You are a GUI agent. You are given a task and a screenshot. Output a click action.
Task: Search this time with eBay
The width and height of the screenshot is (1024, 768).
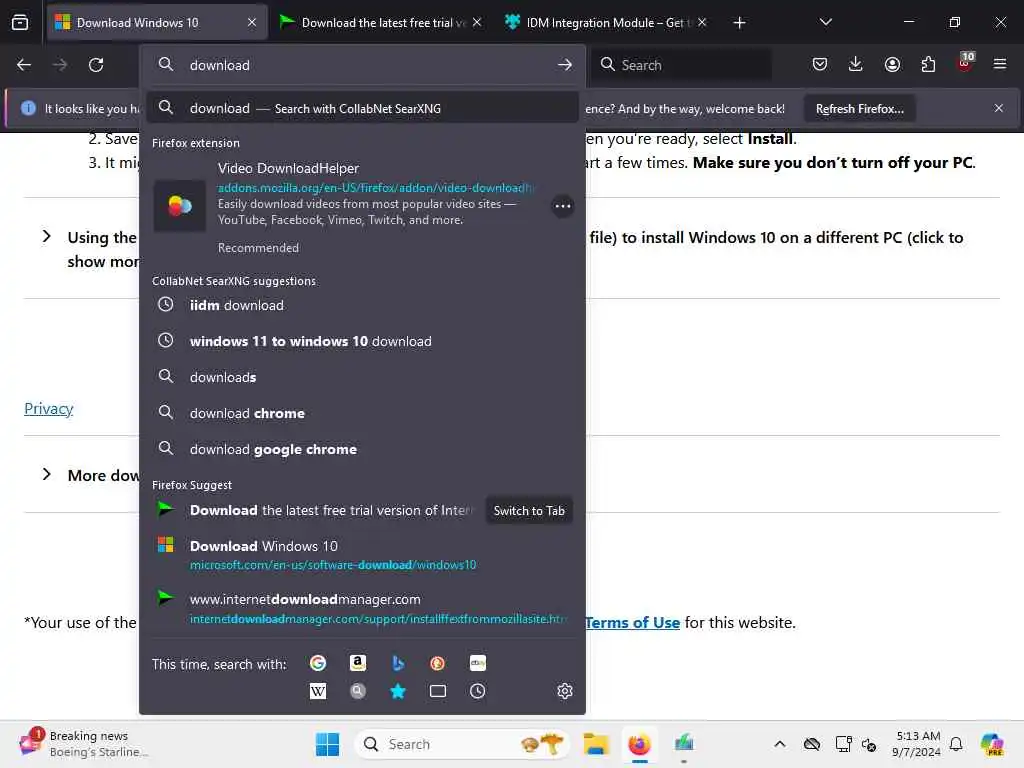477,663
